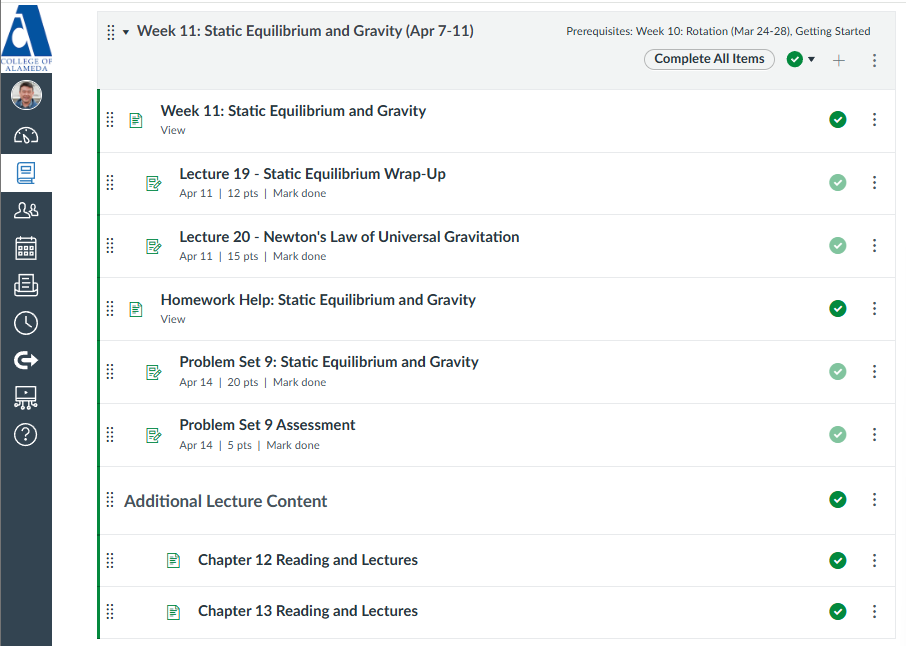Open the Courses book icon
The image size is (906, 646).
[x=26, y=173]
